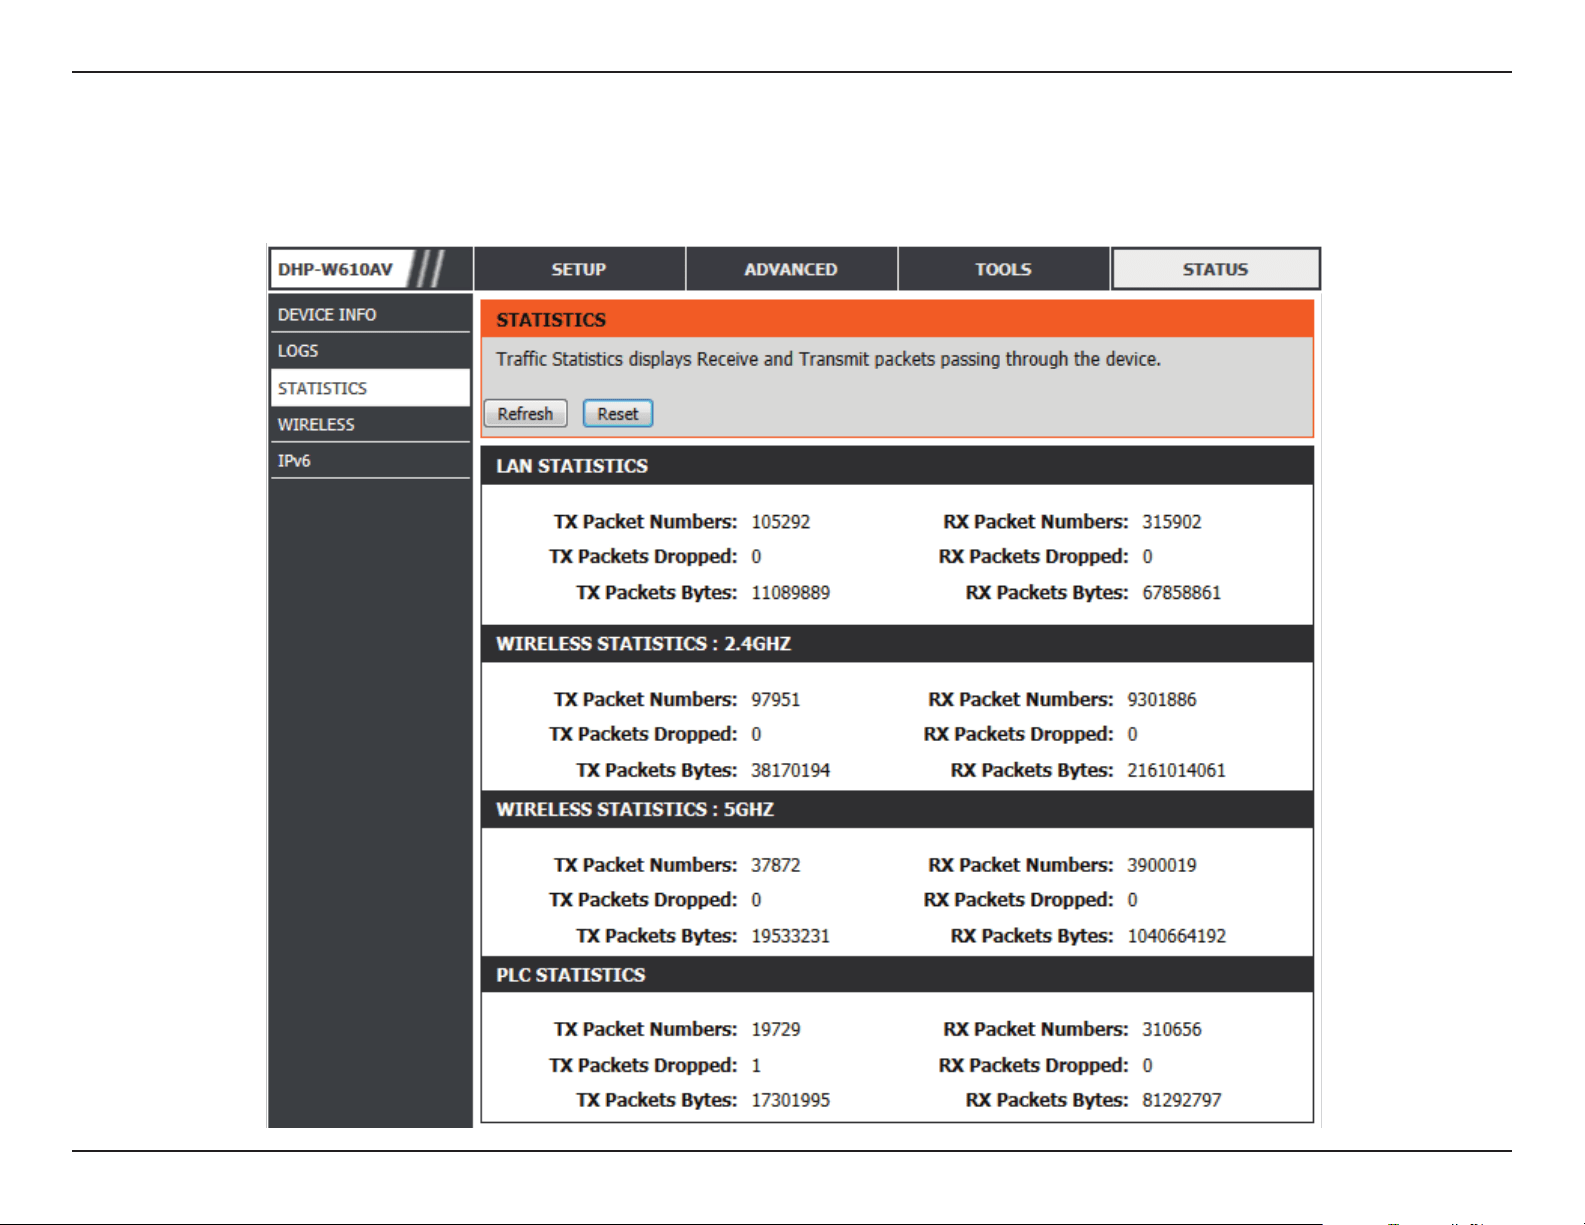Open the SETUP tab
The height and width of the screenshot is (1225, 1585).
[x=579, y=269]
